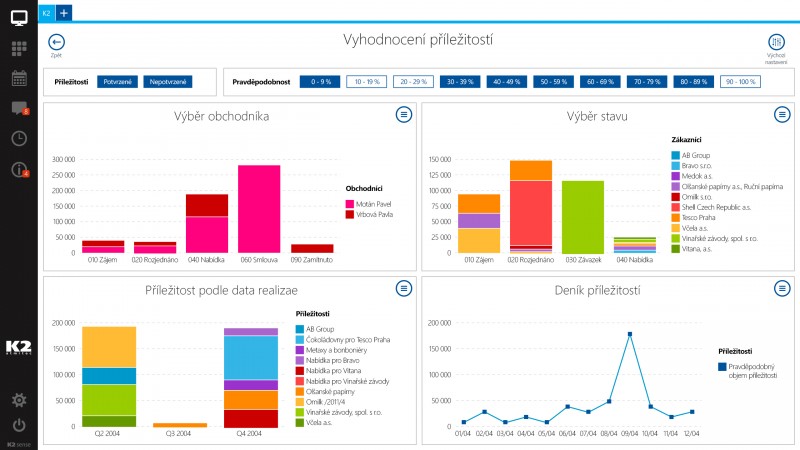Open the clock history icon in sidebar

(x=19, y=138)
